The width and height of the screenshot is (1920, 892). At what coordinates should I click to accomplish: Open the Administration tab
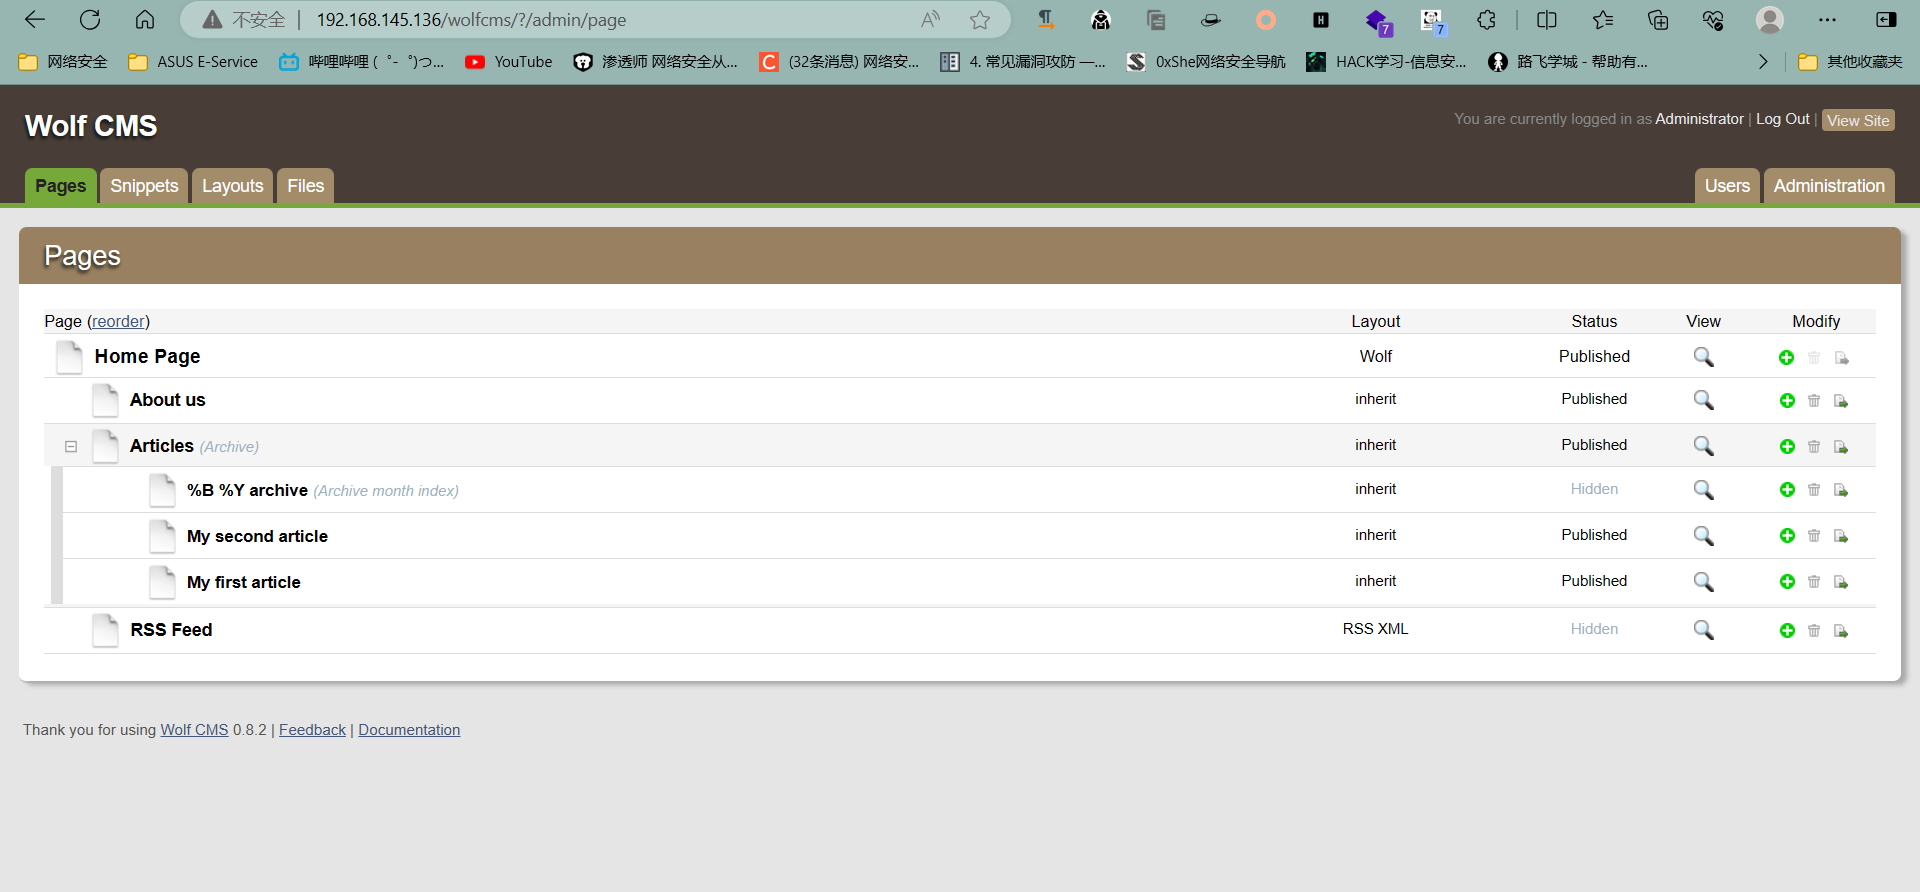coord(1829,186)
